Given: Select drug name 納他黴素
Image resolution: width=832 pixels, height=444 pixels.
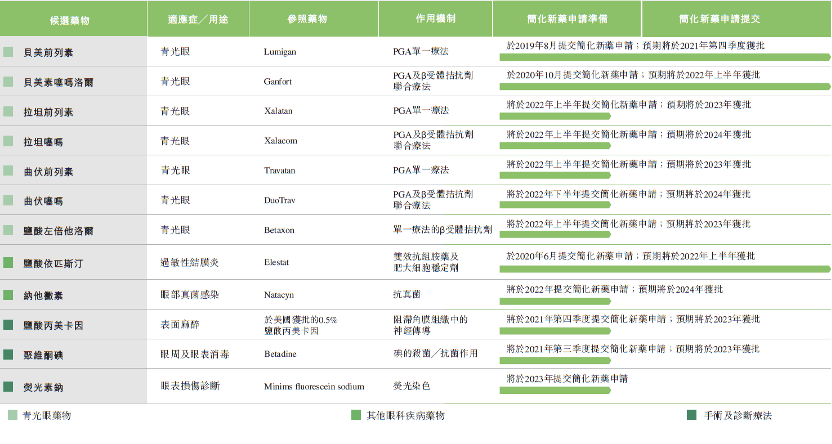Looking at the screenshot, I should click(x=43, y=295).
